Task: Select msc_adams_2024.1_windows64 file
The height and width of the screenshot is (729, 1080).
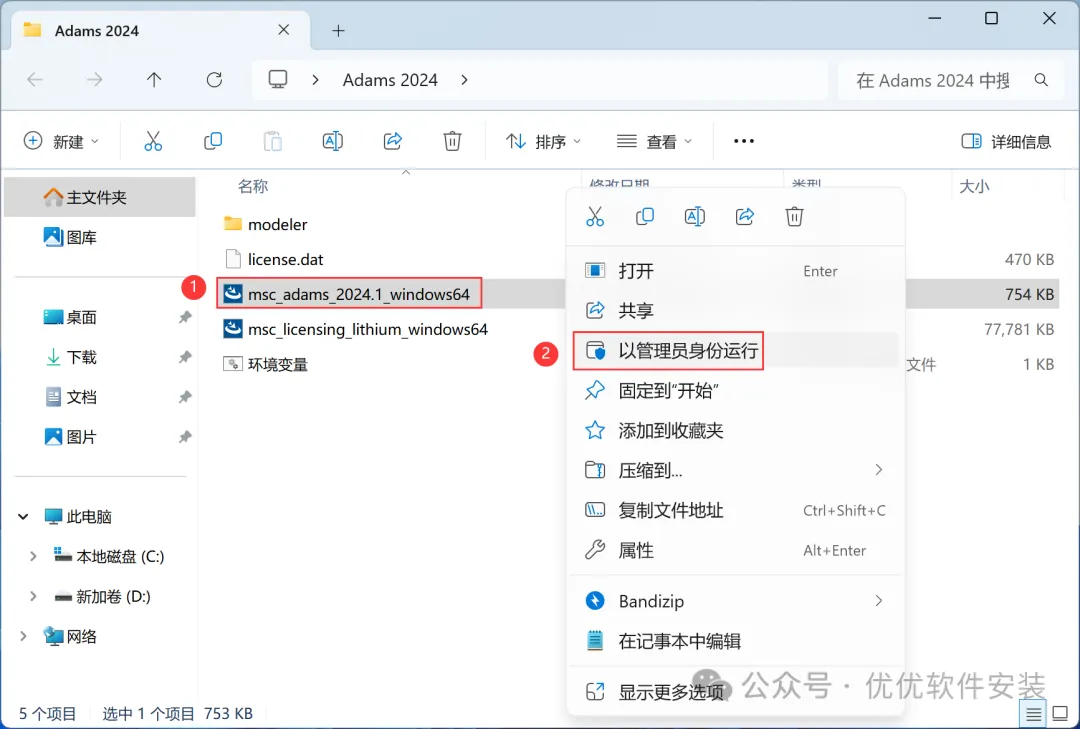Action: click(x=348, y=294)
